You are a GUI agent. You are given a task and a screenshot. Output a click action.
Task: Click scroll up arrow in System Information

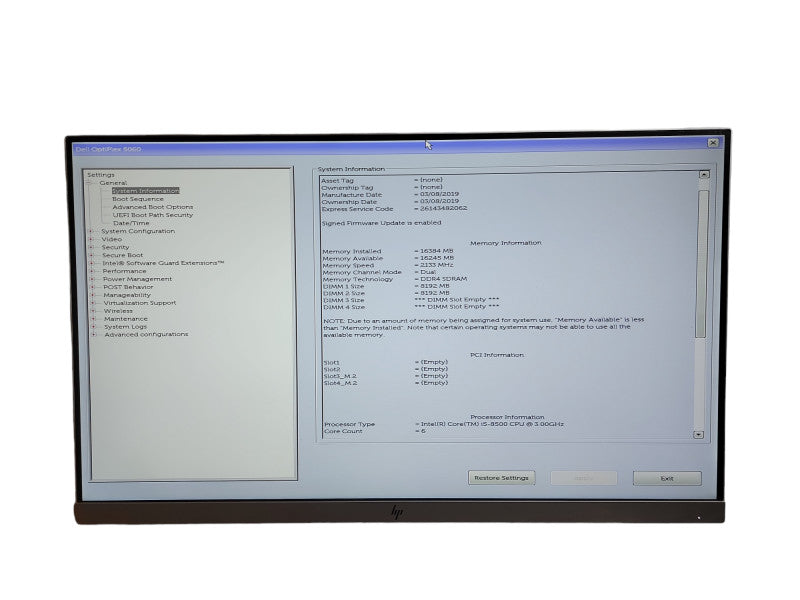704,174
